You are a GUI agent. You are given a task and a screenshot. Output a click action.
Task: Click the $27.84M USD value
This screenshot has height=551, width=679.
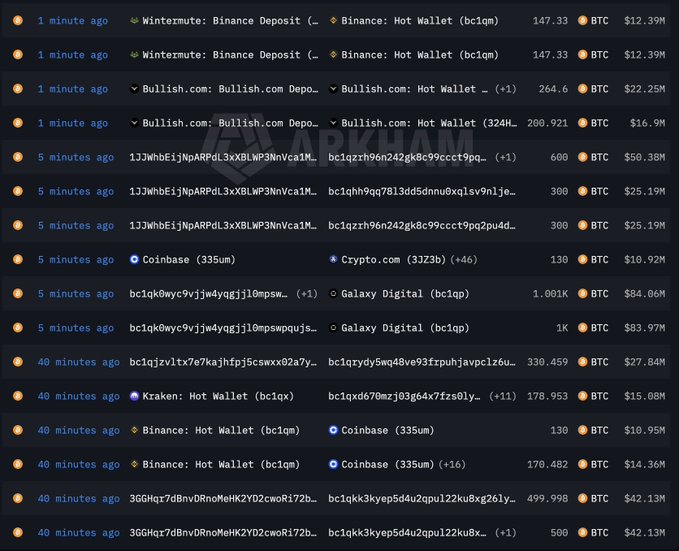tap(644, 362)
